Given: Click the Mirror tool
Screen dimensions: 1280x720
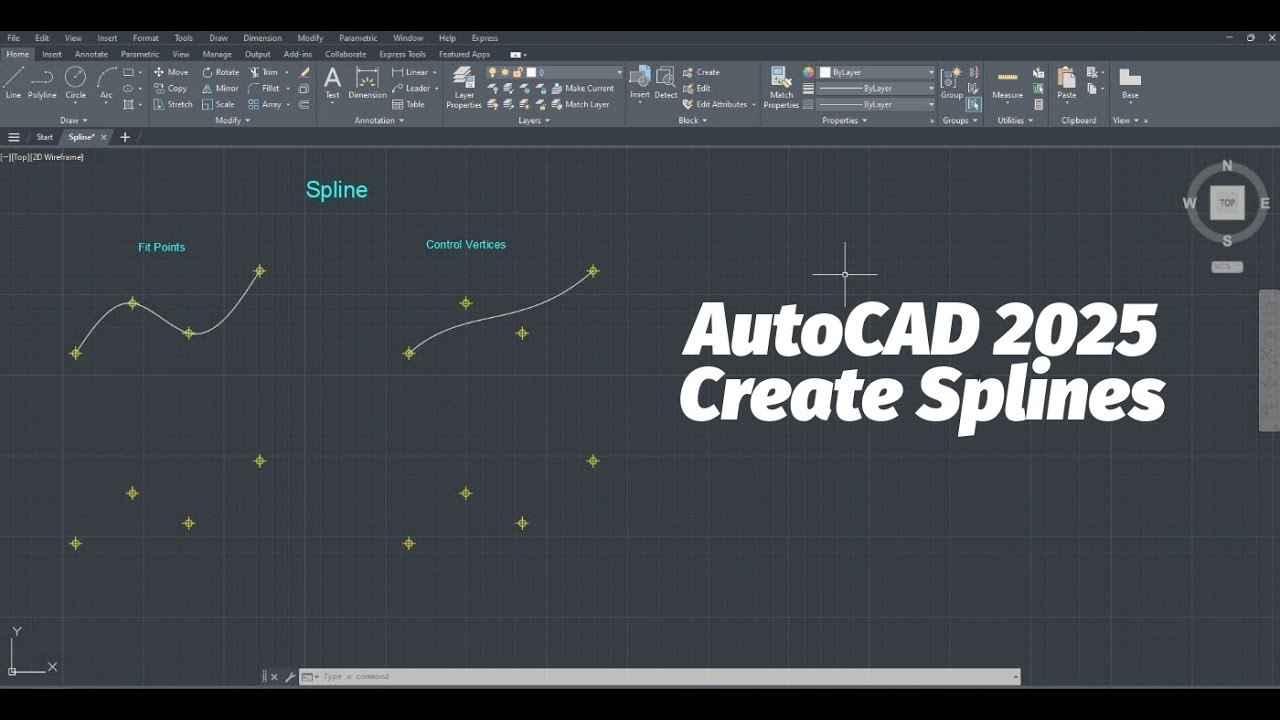Looking at the screenshot, I should (220, 88).
